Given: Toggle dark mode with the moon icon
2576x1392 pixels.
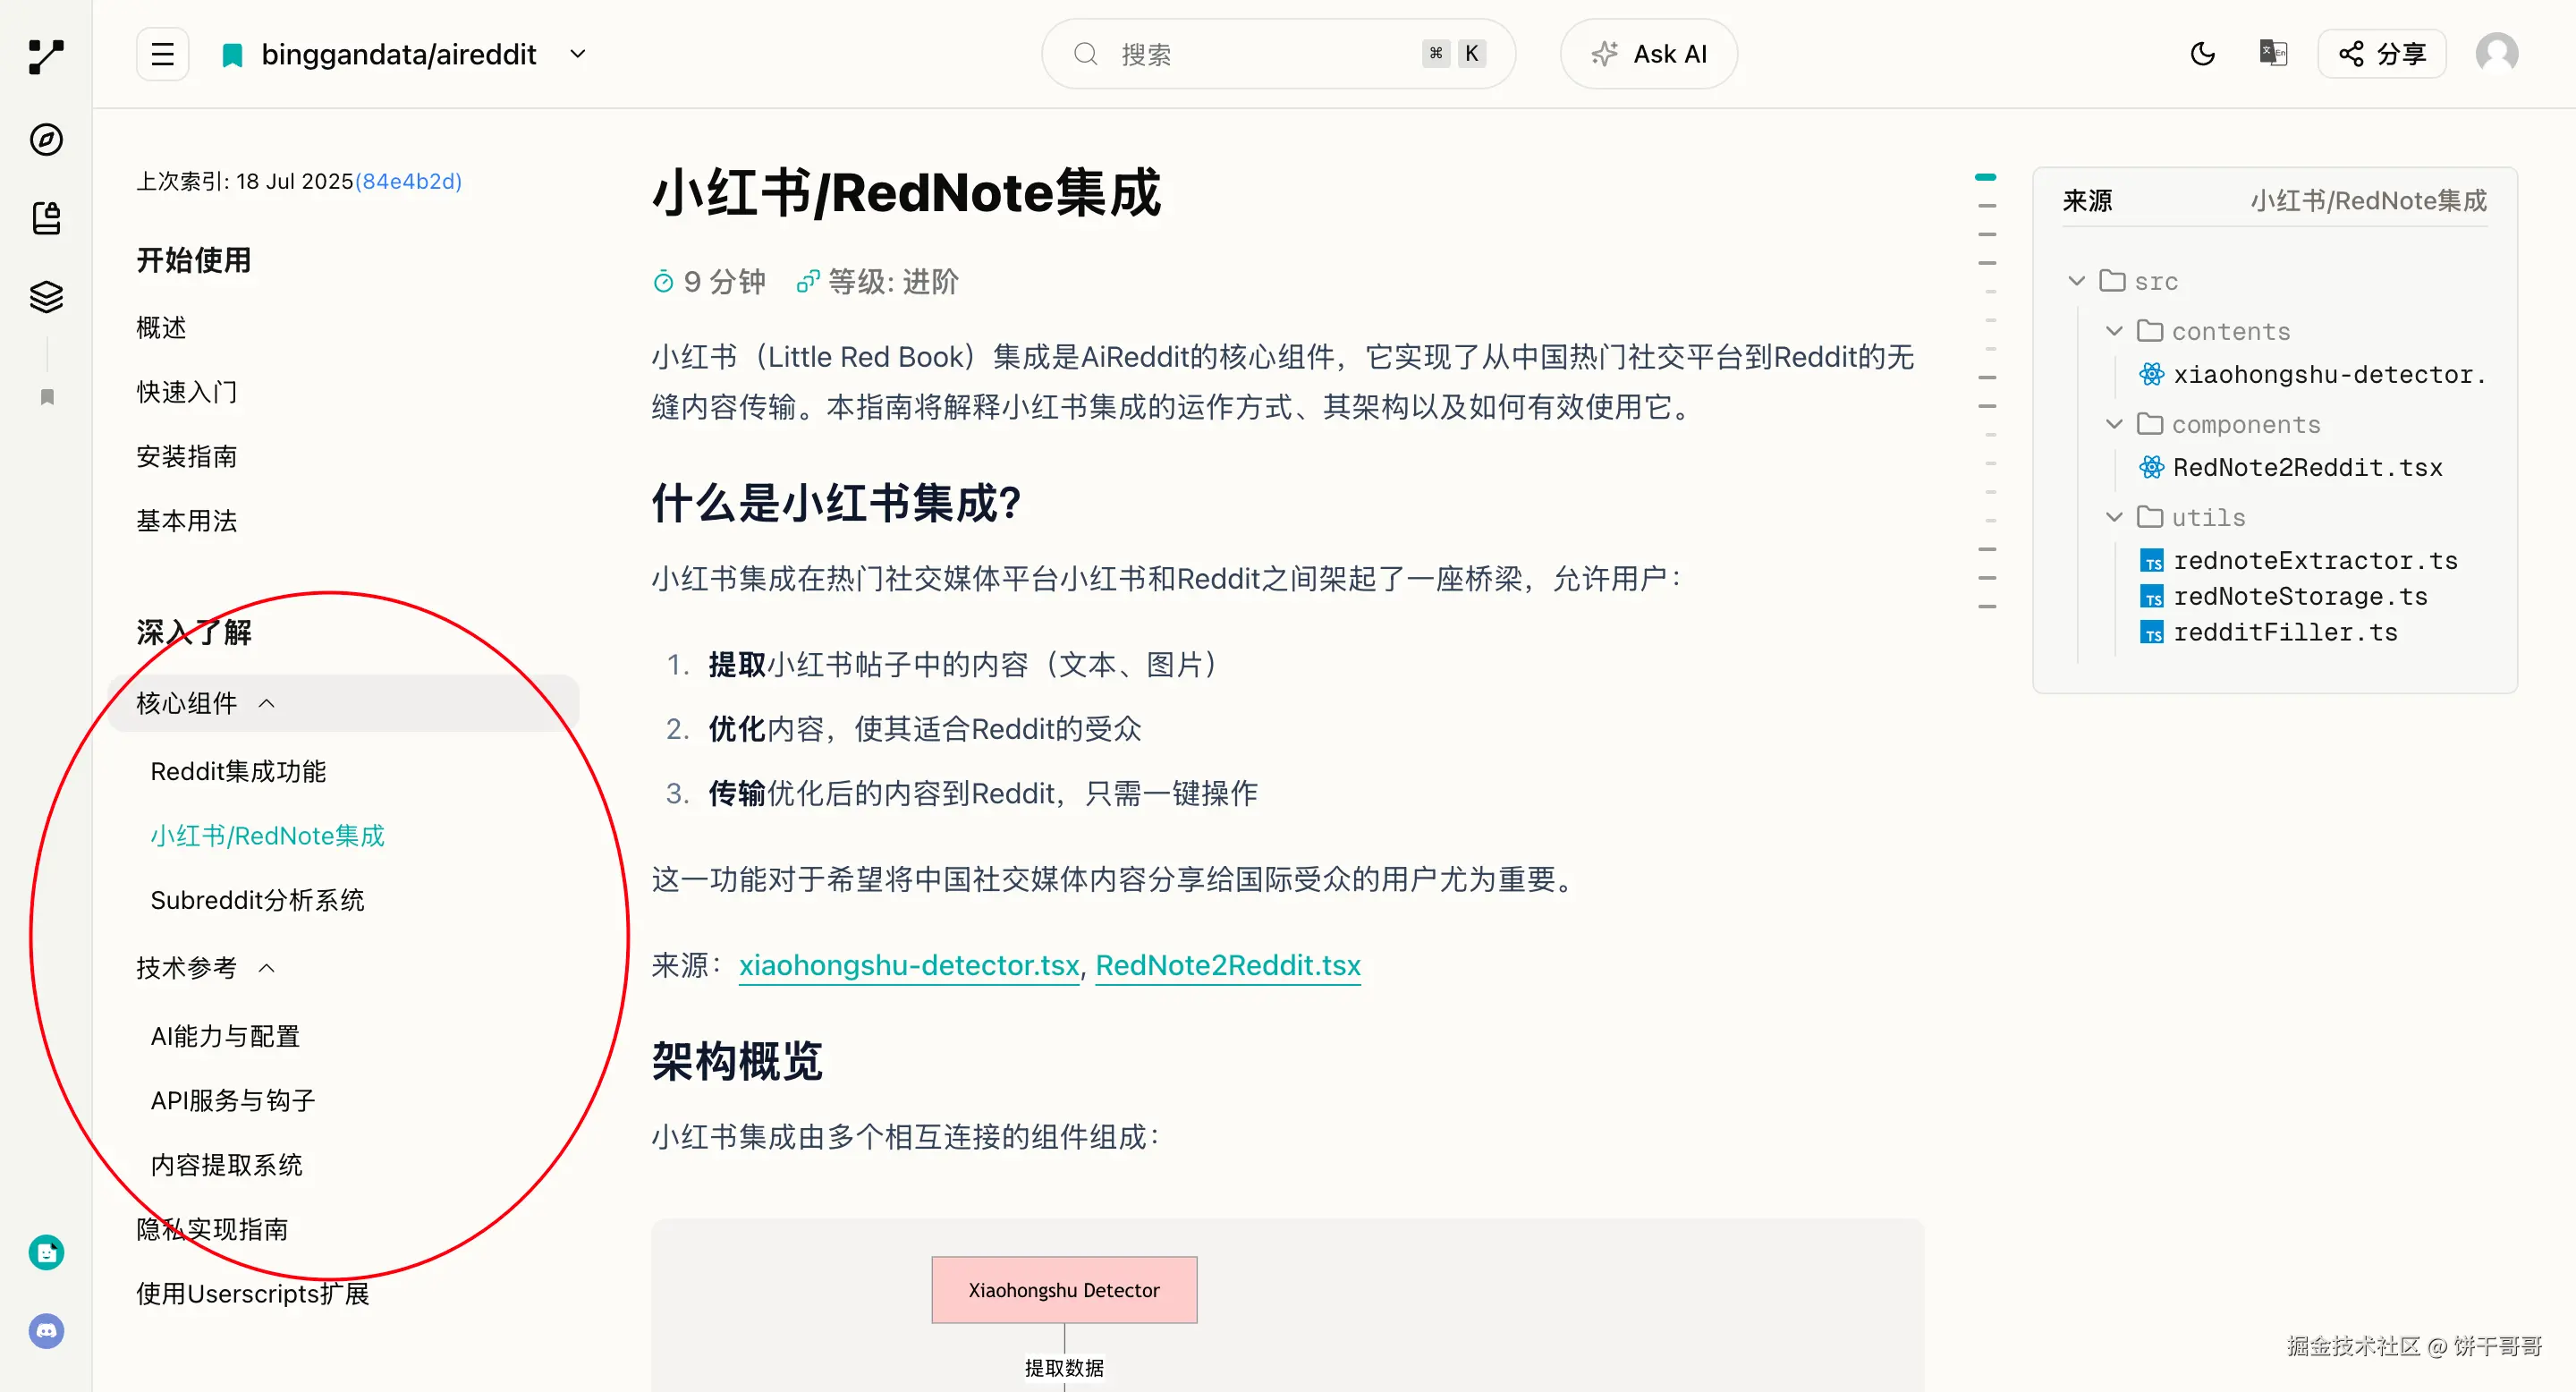Looking at the screenshot, I should click(x=2202, y=54).
